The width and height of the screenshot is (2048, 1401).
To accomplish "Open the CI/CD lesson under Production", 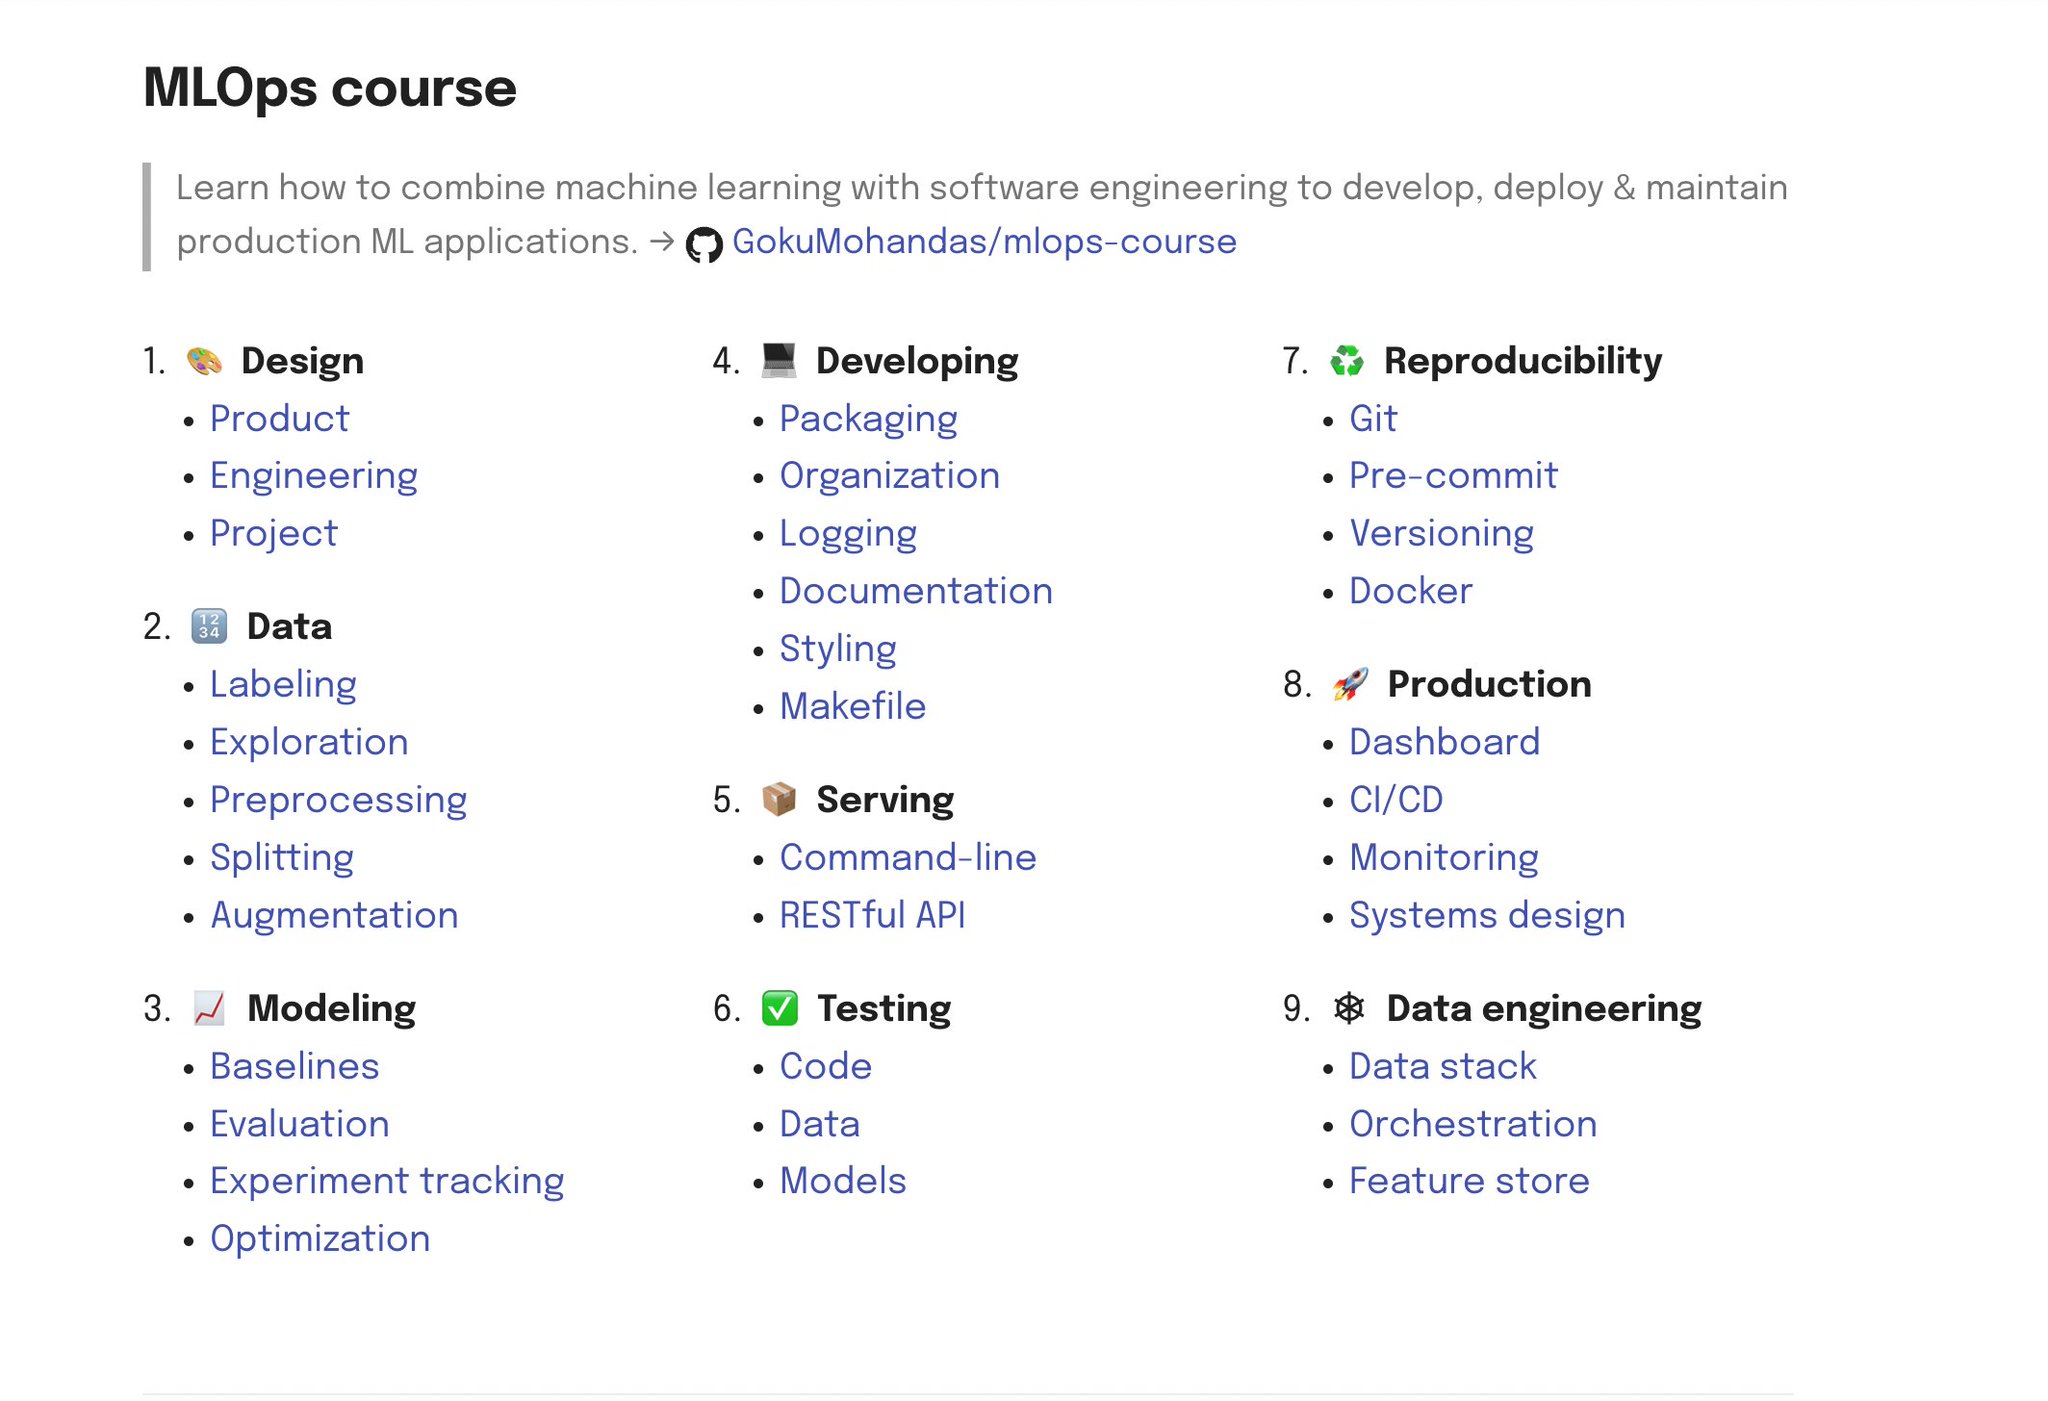I will click(x=1394, y=800).
